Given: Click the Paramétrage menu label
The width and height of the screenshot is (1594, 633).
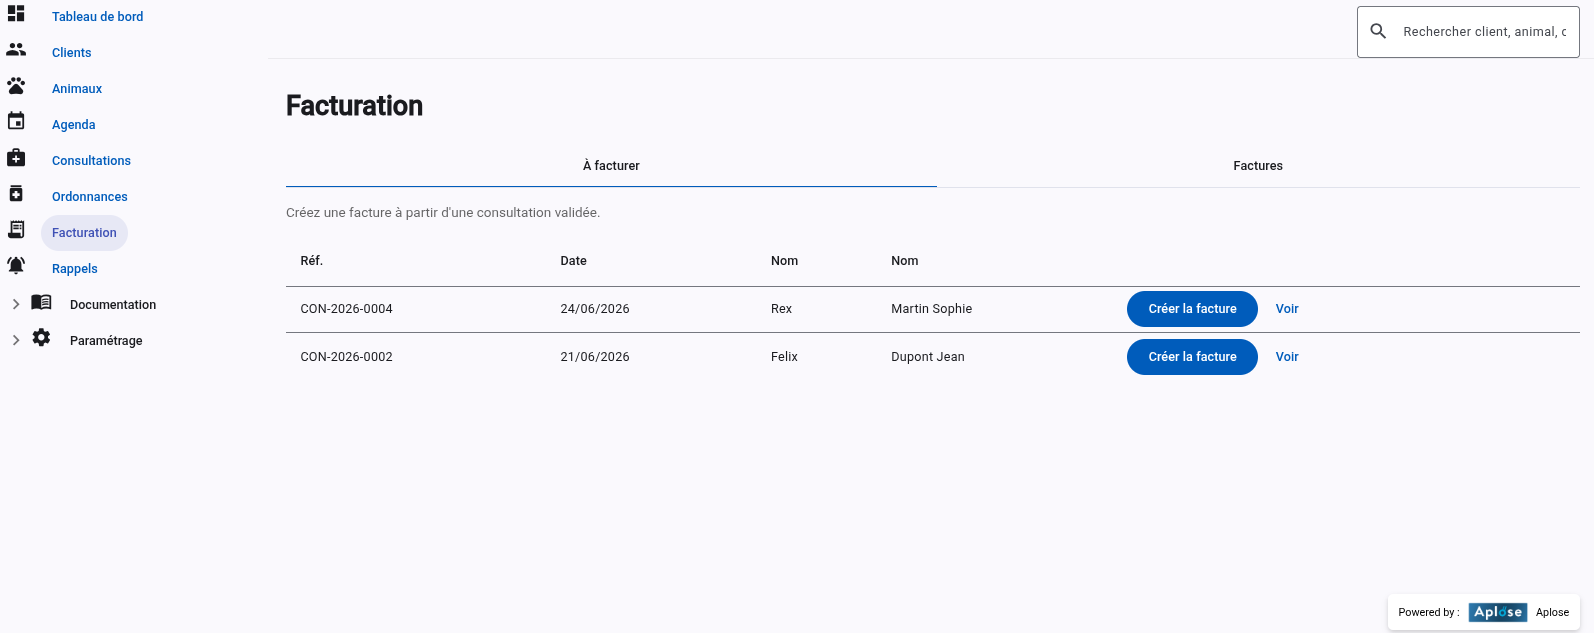Looking at the screenshot, I should 106,341.
